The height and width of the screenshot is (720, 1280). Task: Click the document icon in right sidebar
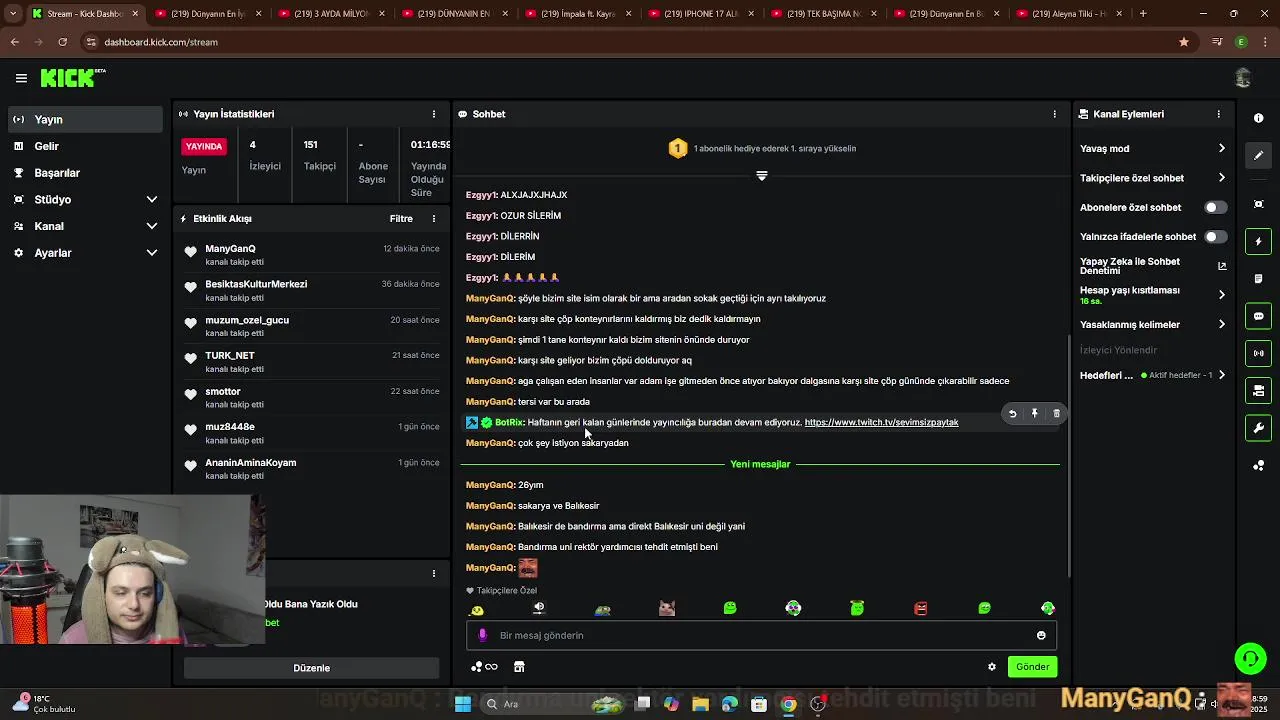coord(1258,279)
